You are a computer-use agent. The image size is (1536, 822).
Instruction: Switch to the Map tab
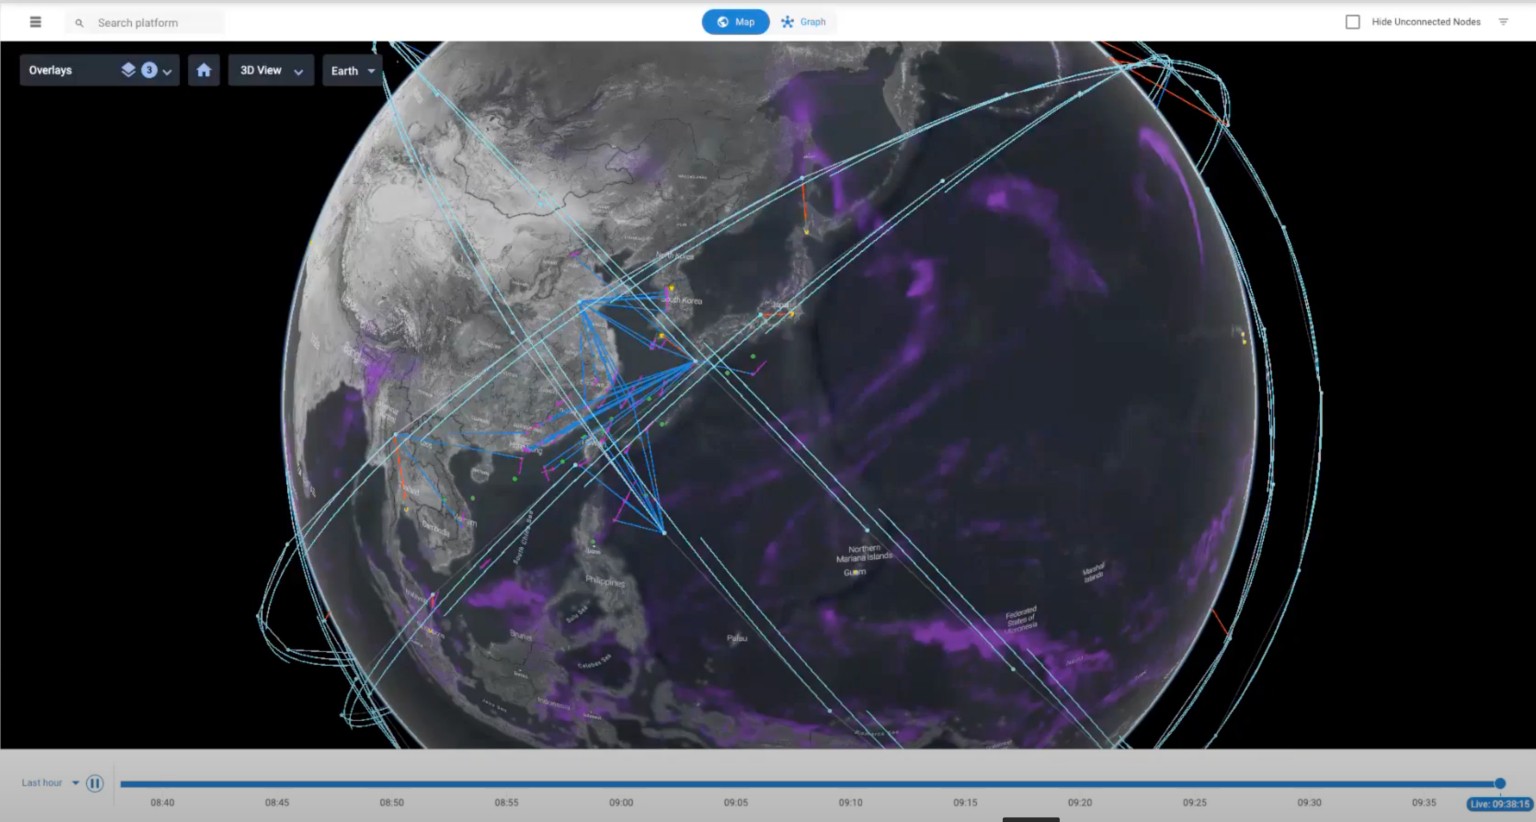pyautogui.click(x=735, y=22)
